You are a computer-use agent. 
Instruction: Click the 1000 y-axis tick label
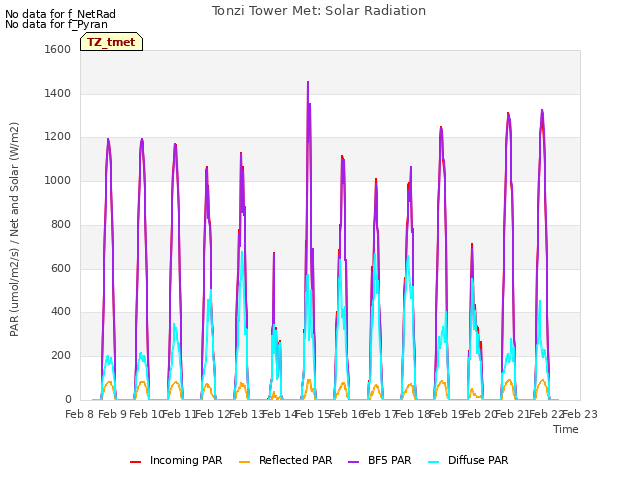pos(58,180)
